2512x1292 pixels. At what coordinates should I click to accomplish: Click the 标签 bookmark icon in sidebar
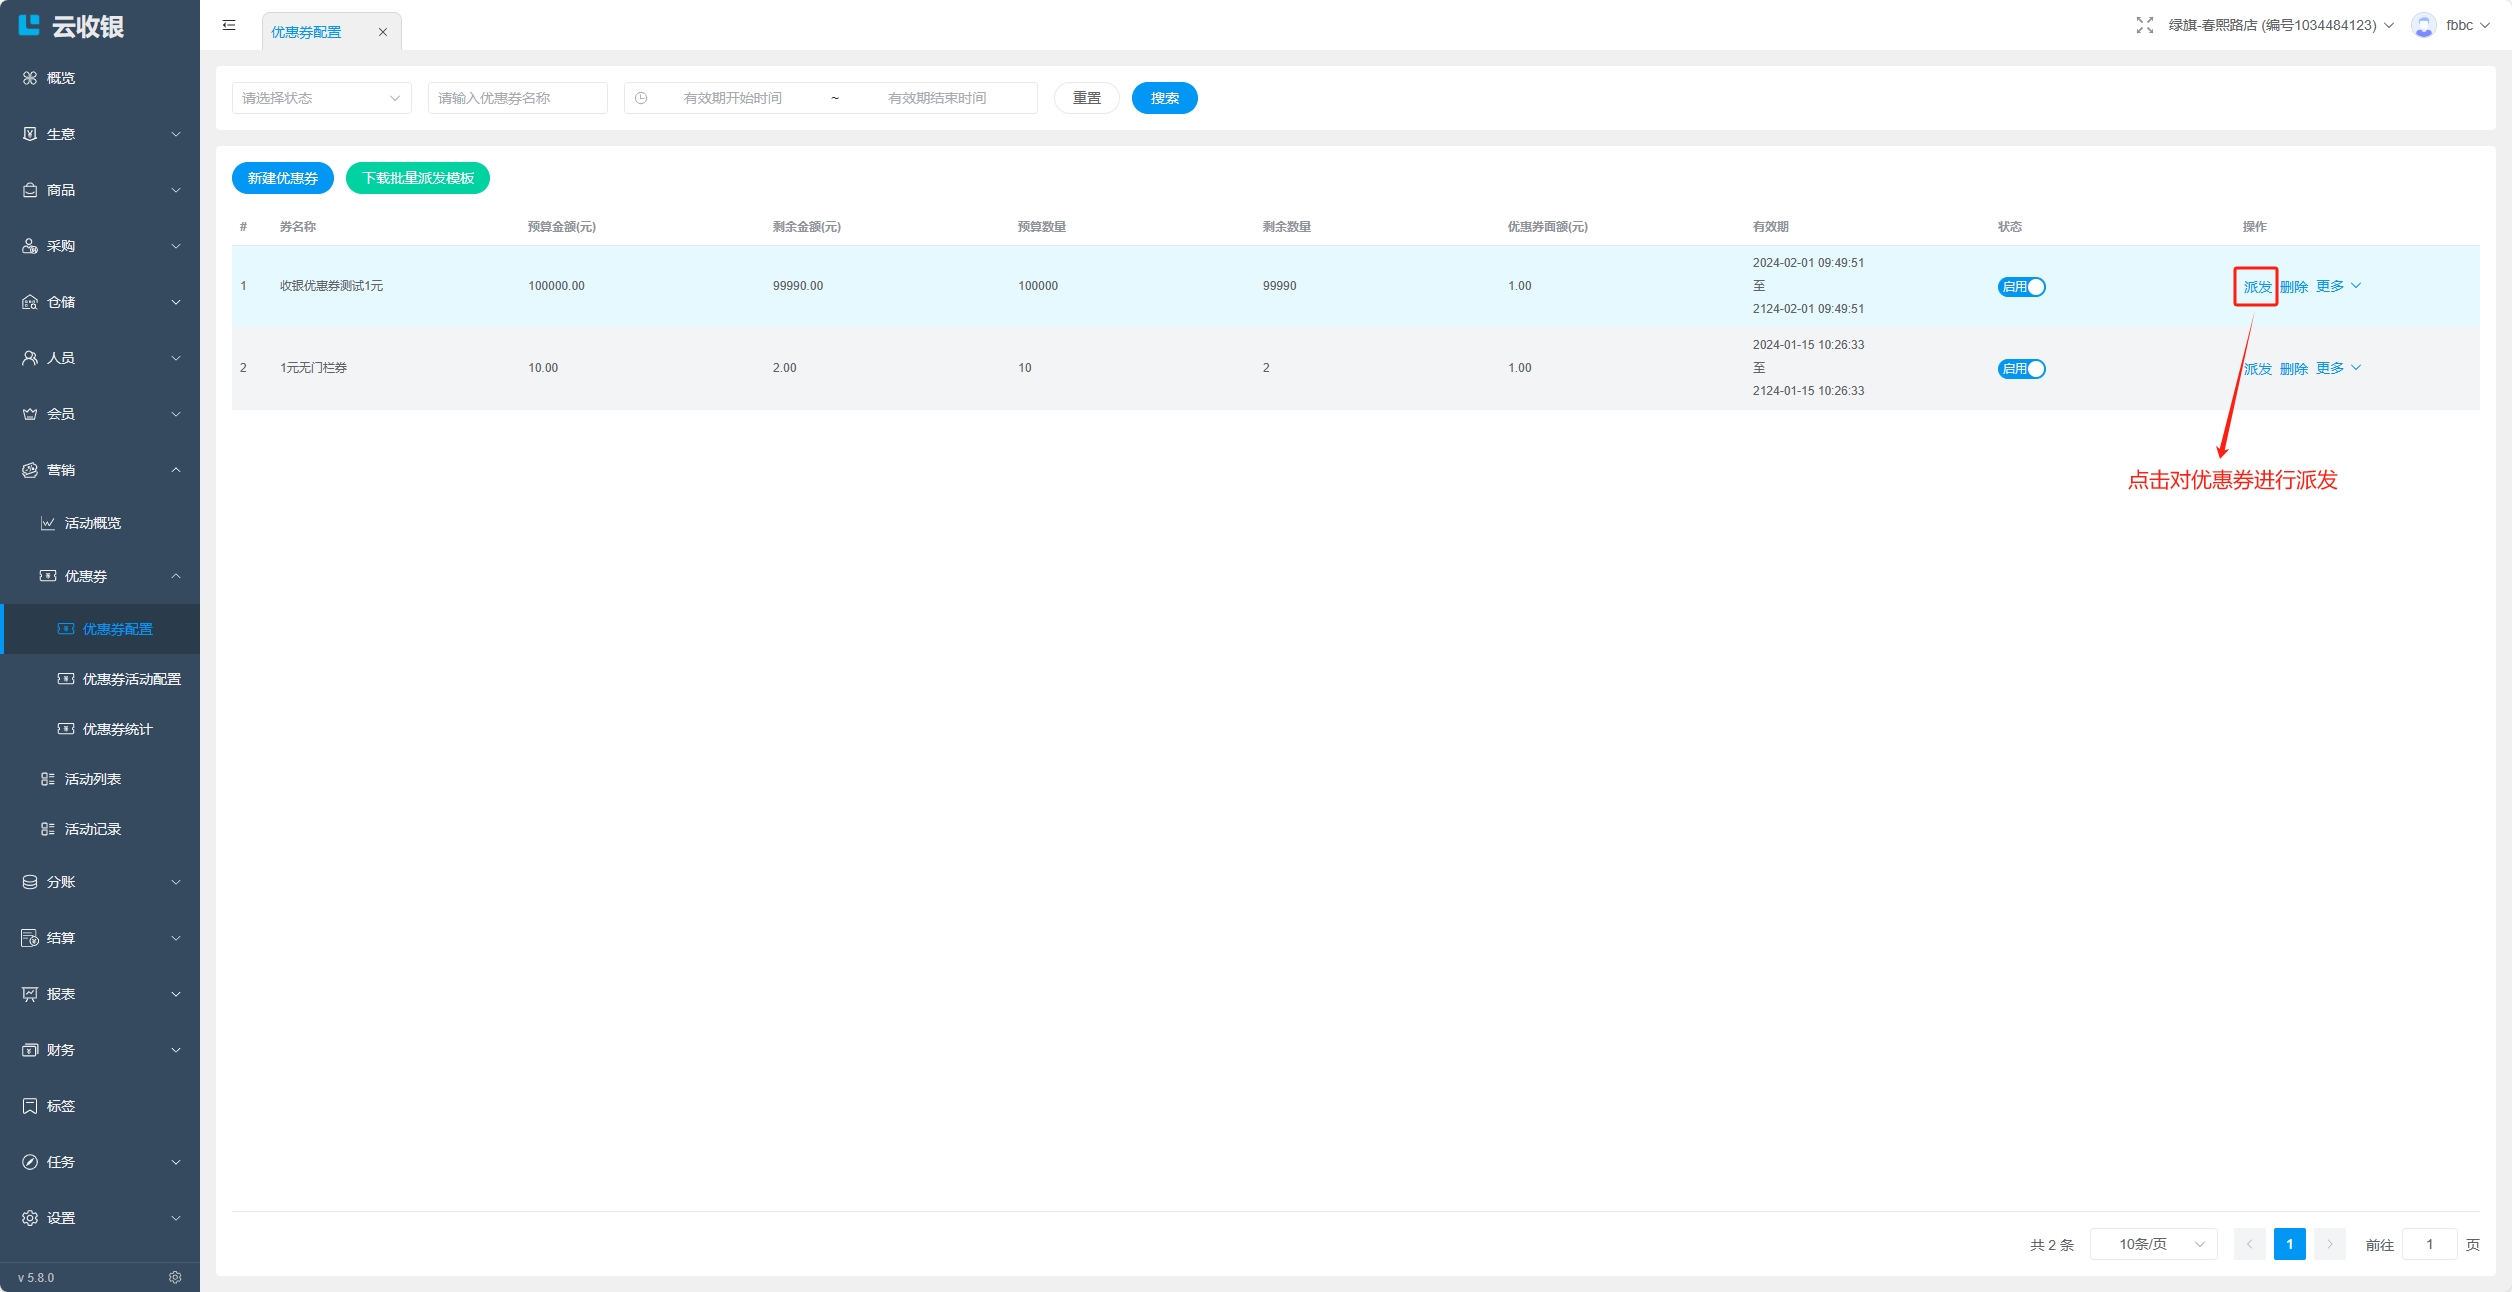point(30,1106)
